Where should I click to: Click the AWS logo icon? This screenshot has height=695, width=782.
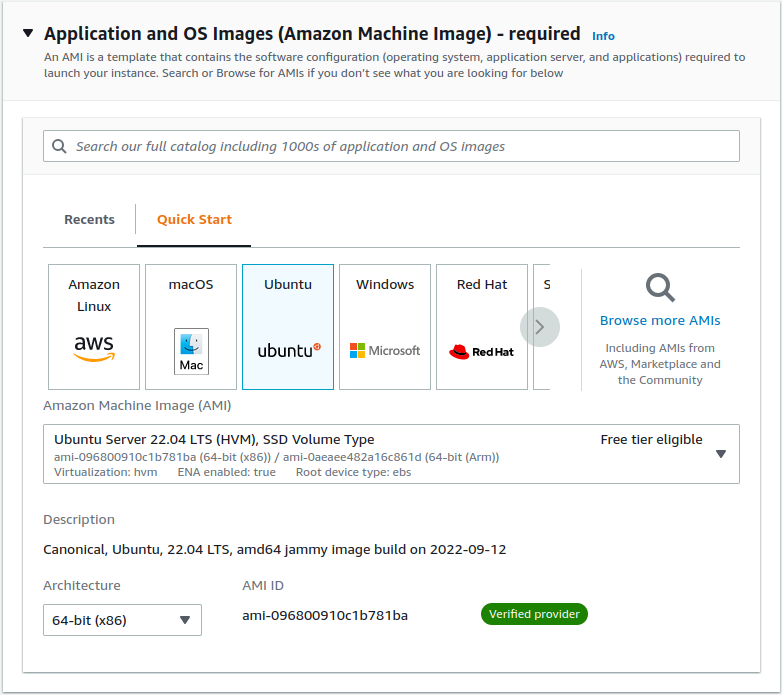pyautogui.click(x=94, y=348)
